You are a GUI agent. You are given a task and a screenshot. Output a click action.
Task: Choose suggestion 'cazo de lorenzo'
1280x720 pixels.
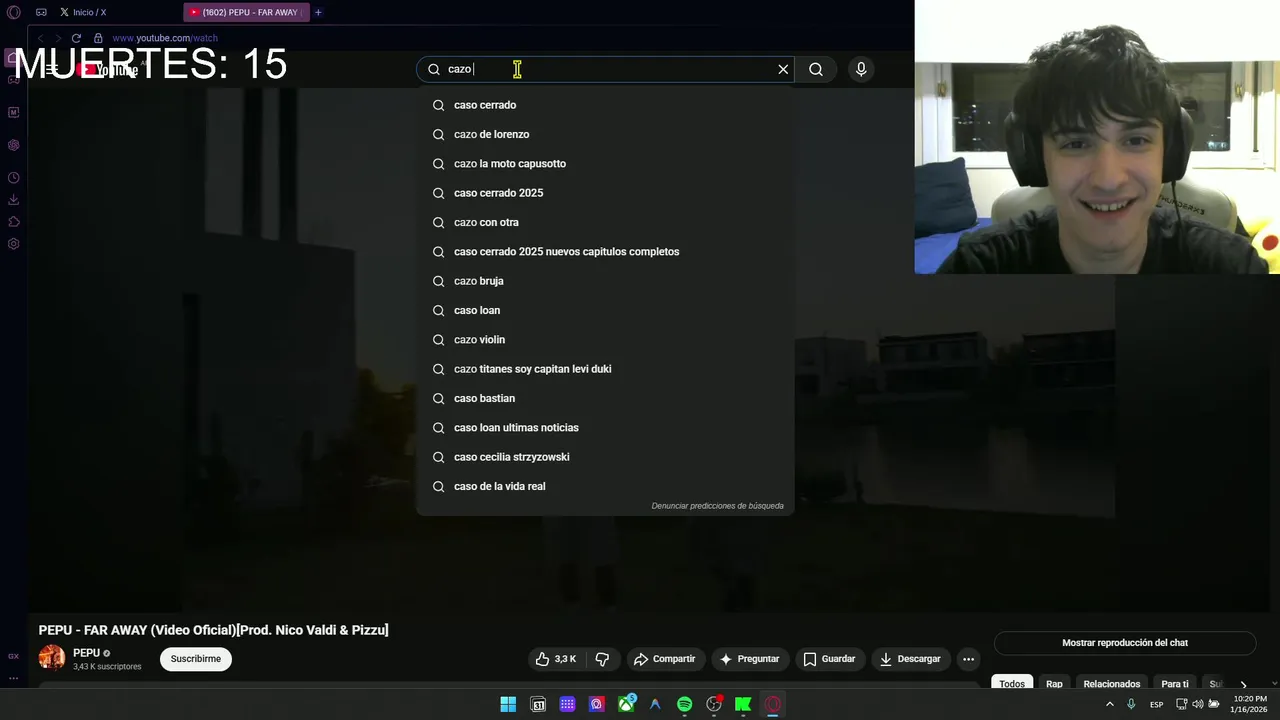605,134
